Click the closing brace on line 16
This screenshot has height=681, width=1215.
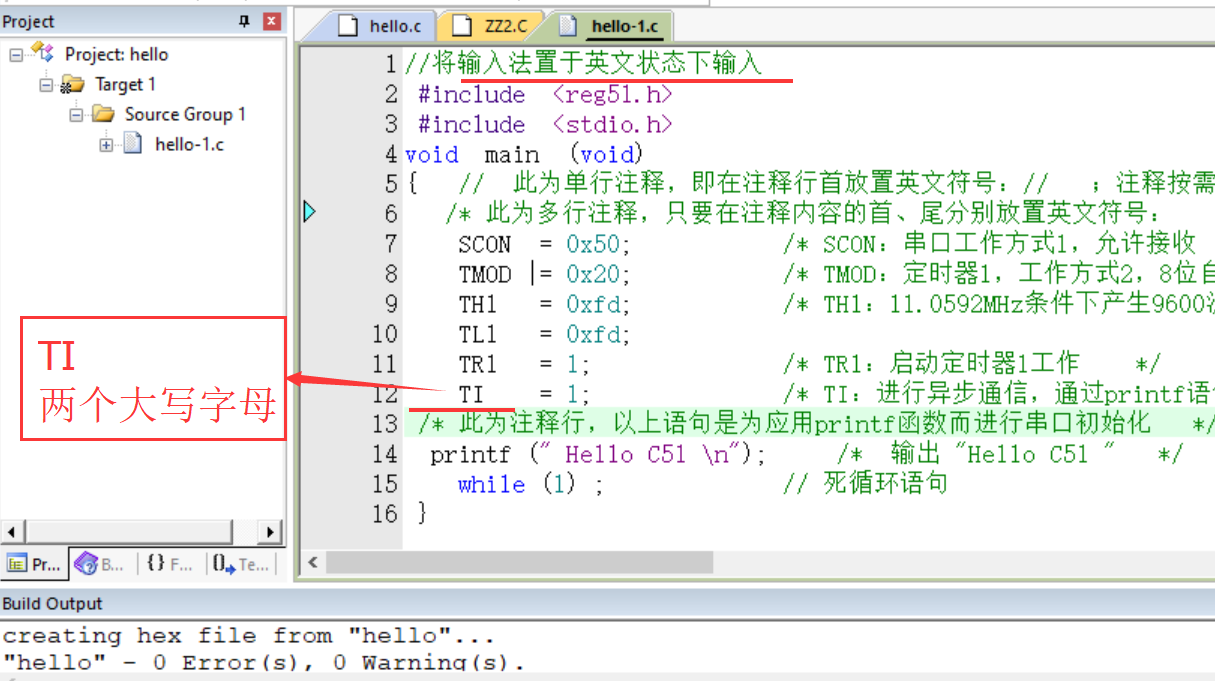tap(422, 514)
